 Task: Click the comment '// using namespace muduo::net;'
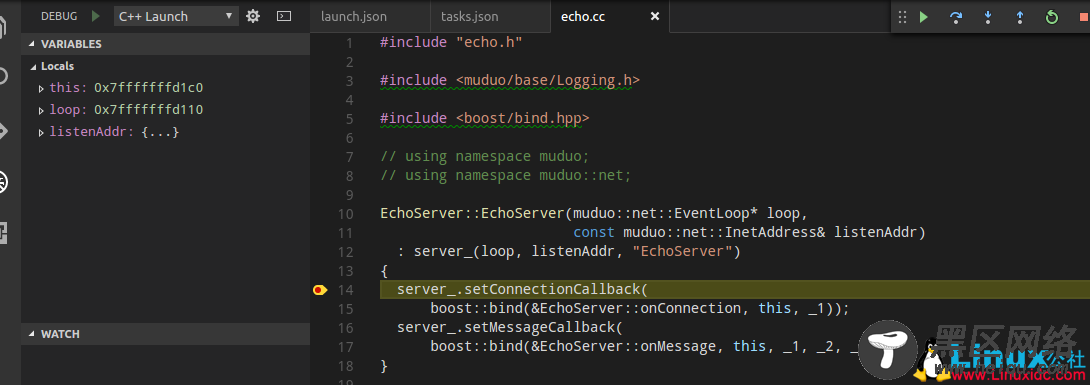(505, 175)
